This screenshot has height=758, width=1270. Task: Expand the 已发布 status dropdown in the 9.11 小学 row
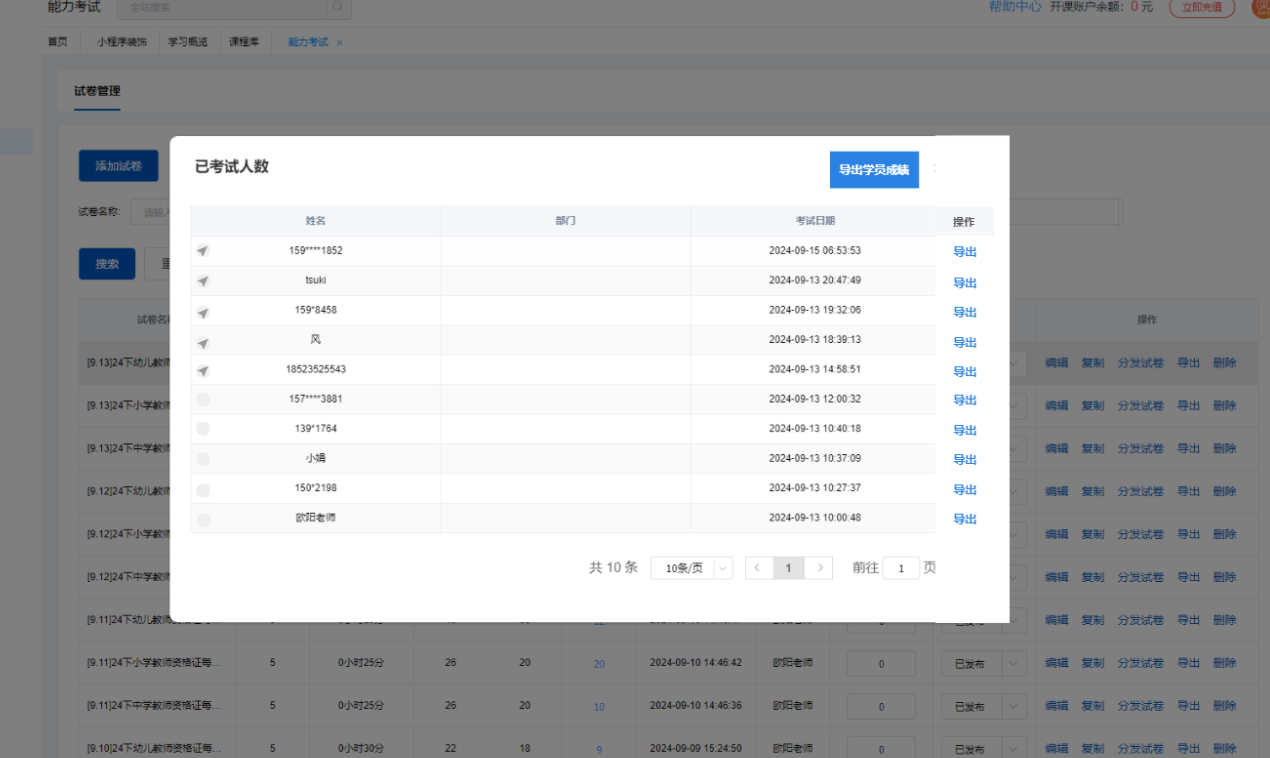pyautogui.click(x=1014, y=664)
